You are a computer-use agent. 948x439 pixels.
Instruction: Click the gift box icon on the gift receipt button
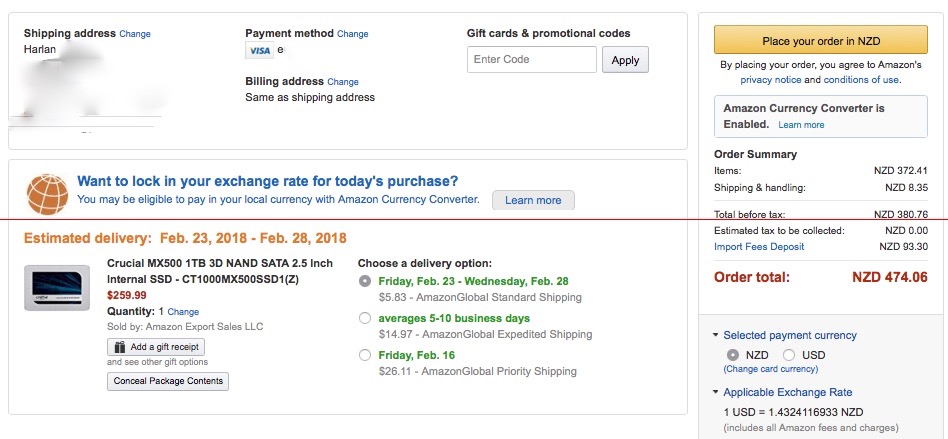(120, 347)
